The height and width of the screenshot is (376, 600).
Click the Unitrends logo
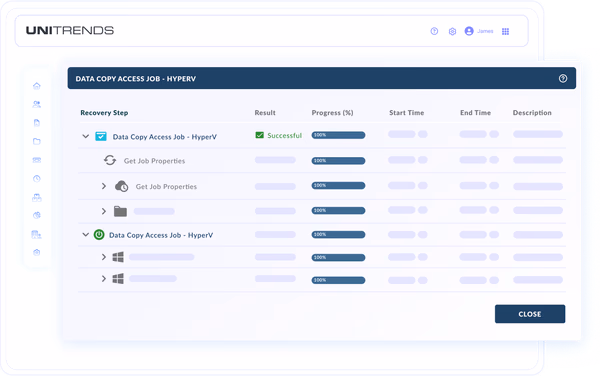(x=70, y=31)
